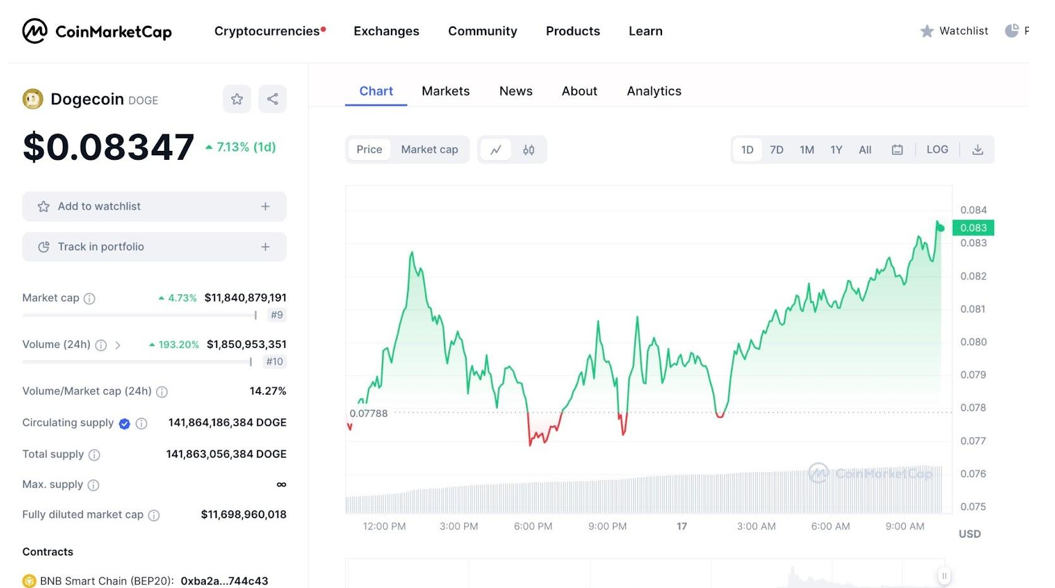Open Community menu
Image resolution: width=1055 pixels, height=588 pixels.
pos(482,31)
